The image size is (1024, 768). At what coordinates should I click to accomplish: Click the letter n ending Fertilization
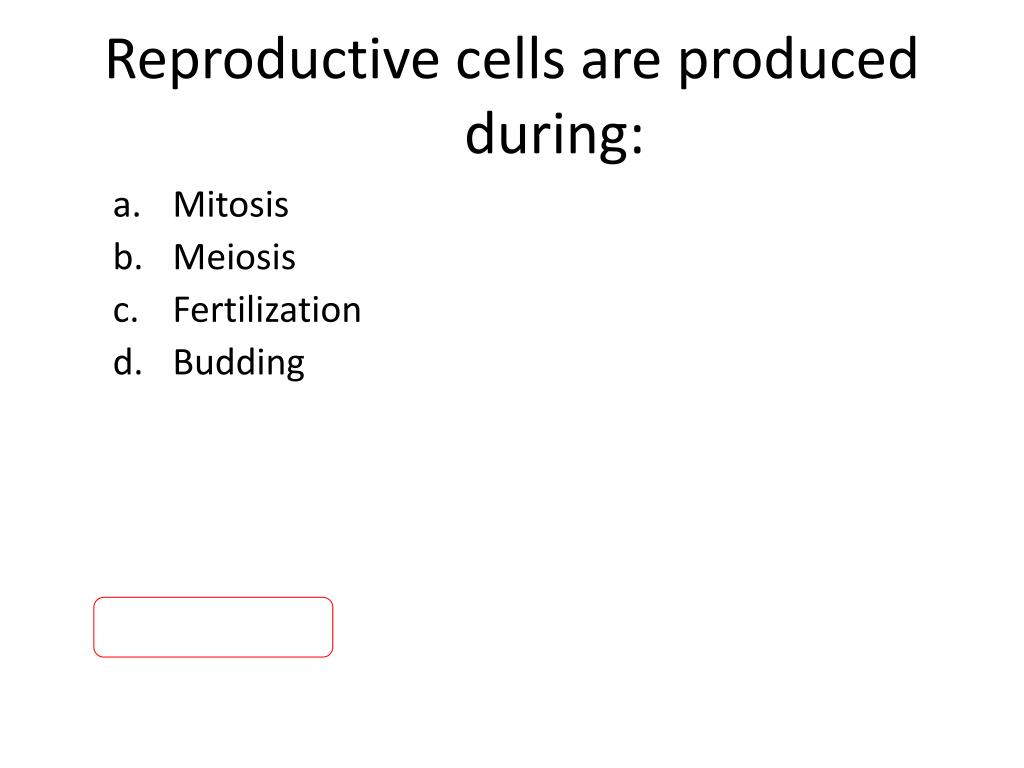point(352,313)
